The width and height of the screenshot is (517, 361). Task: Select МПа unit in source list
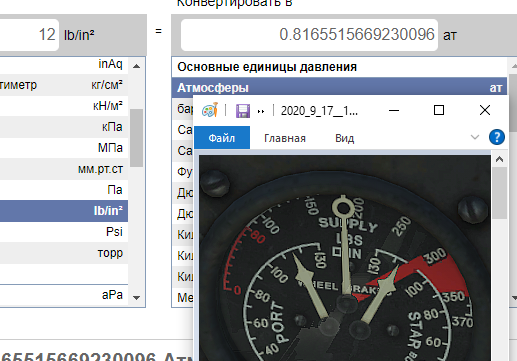[x=64, y=148]
